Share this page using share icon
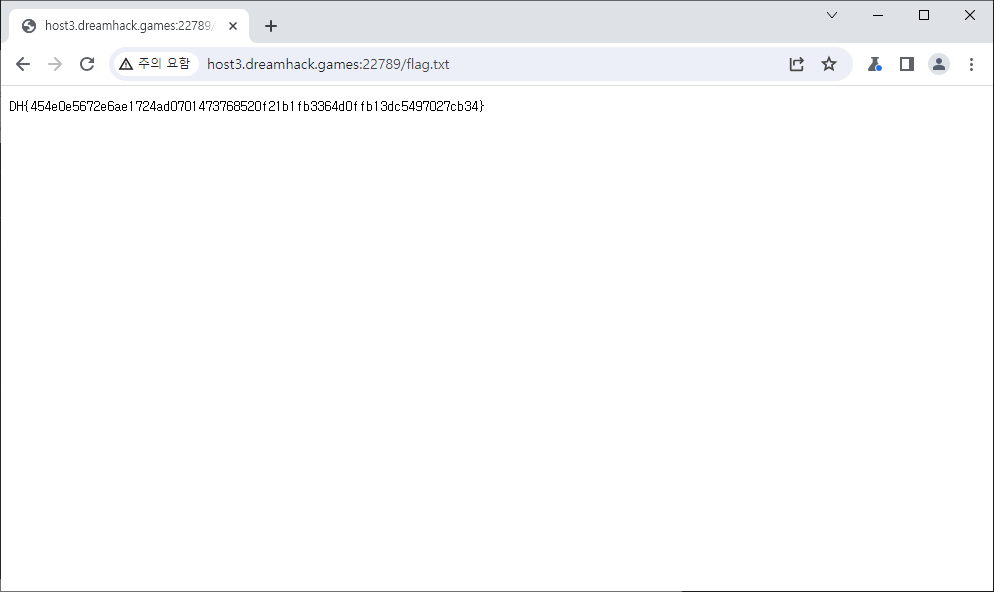The width and height of the screenshot is (994, 592). coord(796,64)
